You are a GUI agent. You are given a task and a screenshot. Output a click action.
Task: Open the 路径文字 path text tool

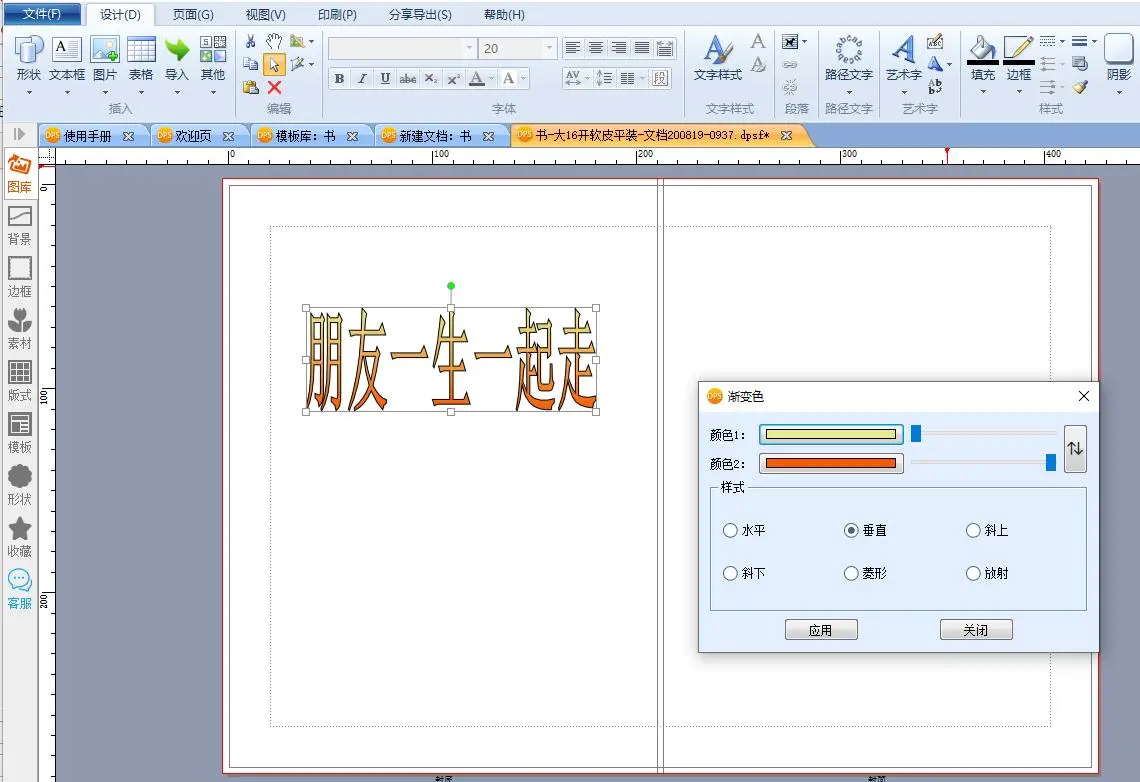pos(848,58)
